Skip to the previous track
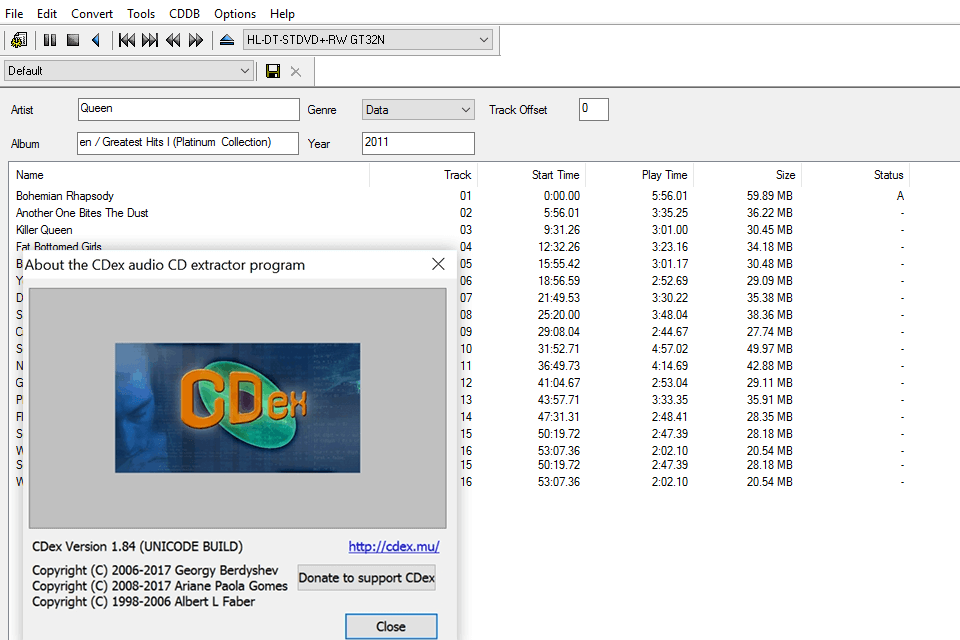Image resolution: width=960 pixels, height=640 pixels. pos(127,40)
